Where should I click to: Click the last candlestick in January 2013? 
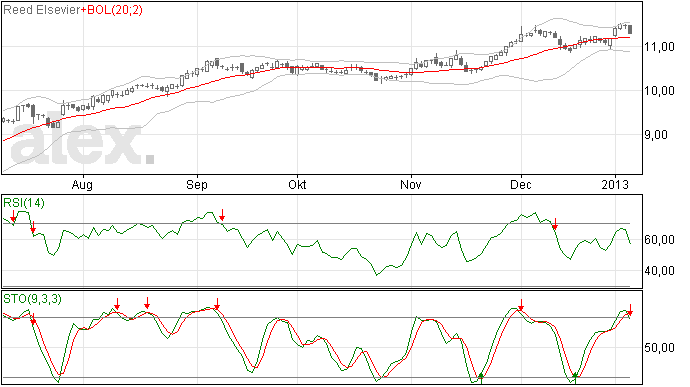tap(630, 29)
